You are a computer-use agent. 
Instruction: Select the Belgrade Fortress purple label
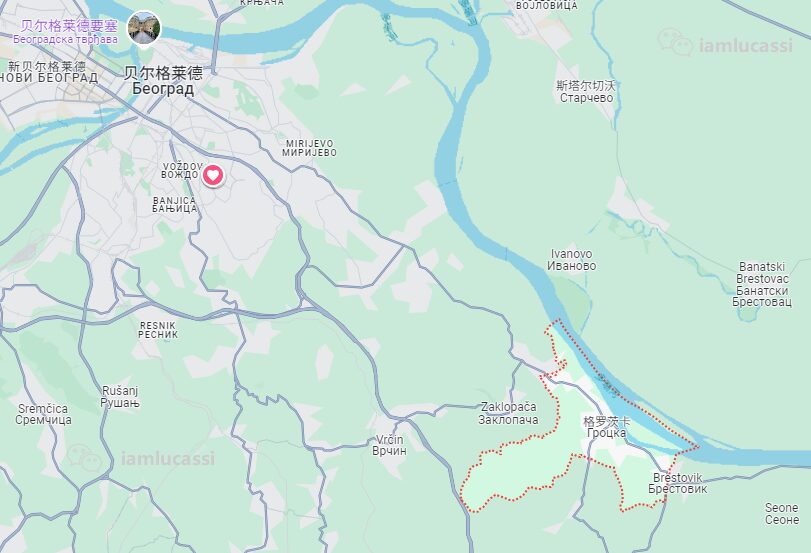68,32
